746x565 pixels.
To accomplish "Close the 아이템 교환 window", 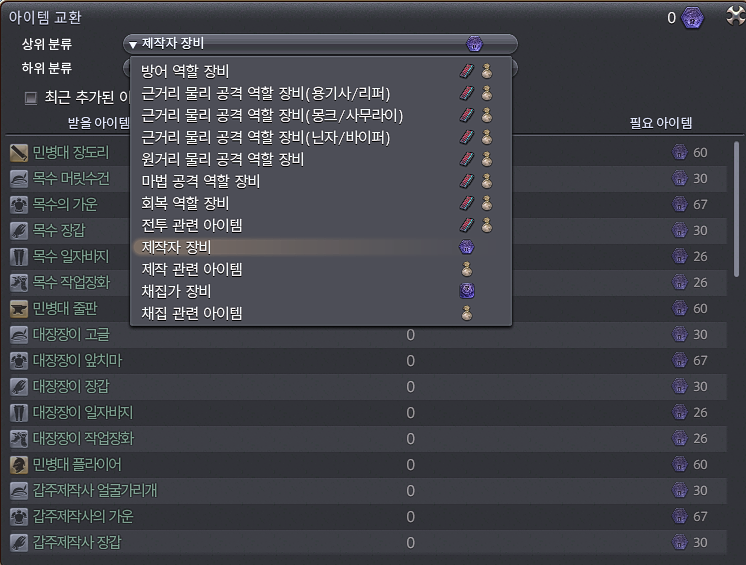I will click(736, 16).
